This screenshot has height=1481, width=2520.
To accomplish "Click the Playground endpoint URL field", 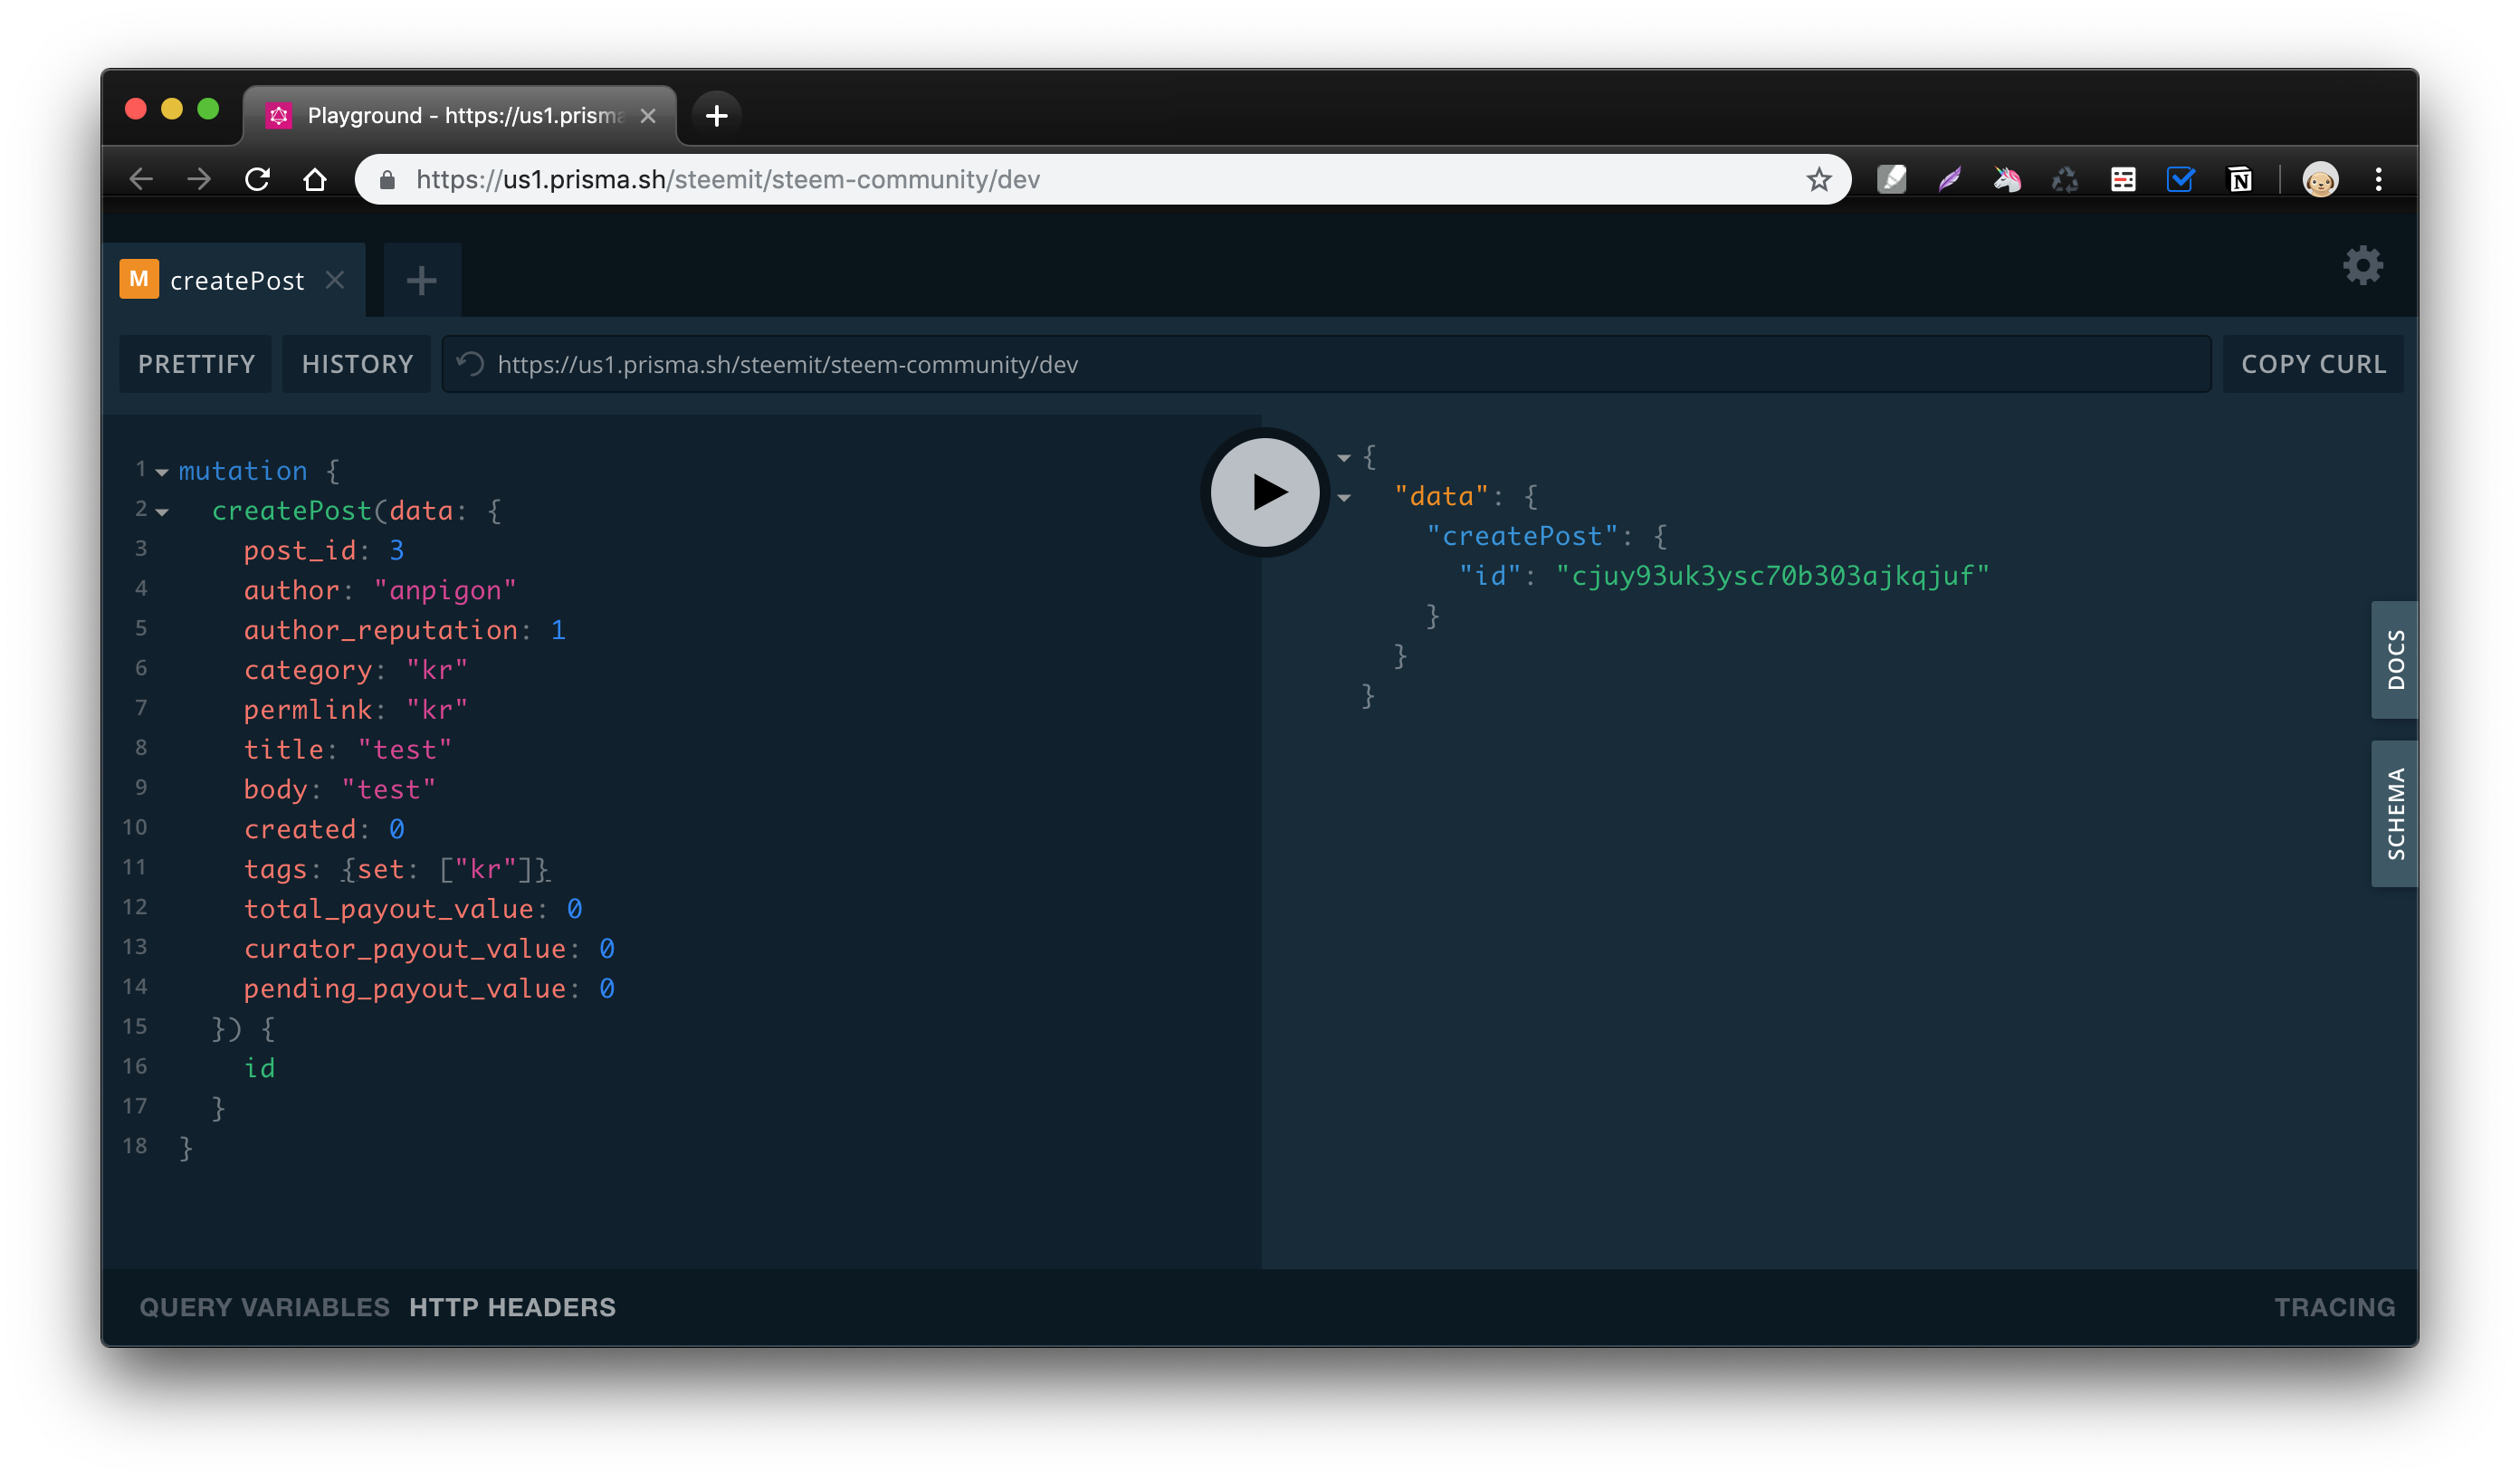I will point(1300,364).
